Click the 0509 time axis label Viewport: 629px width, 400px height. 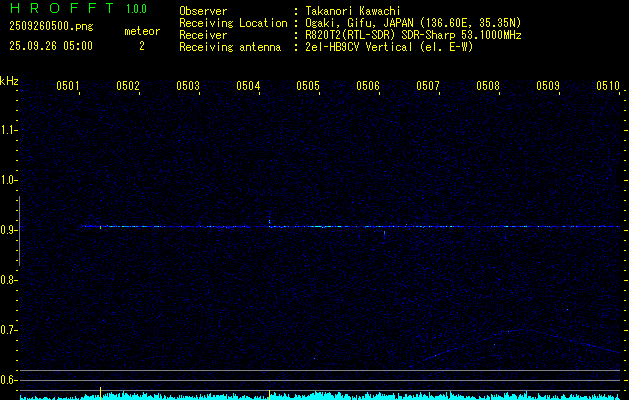coord(548,85)
